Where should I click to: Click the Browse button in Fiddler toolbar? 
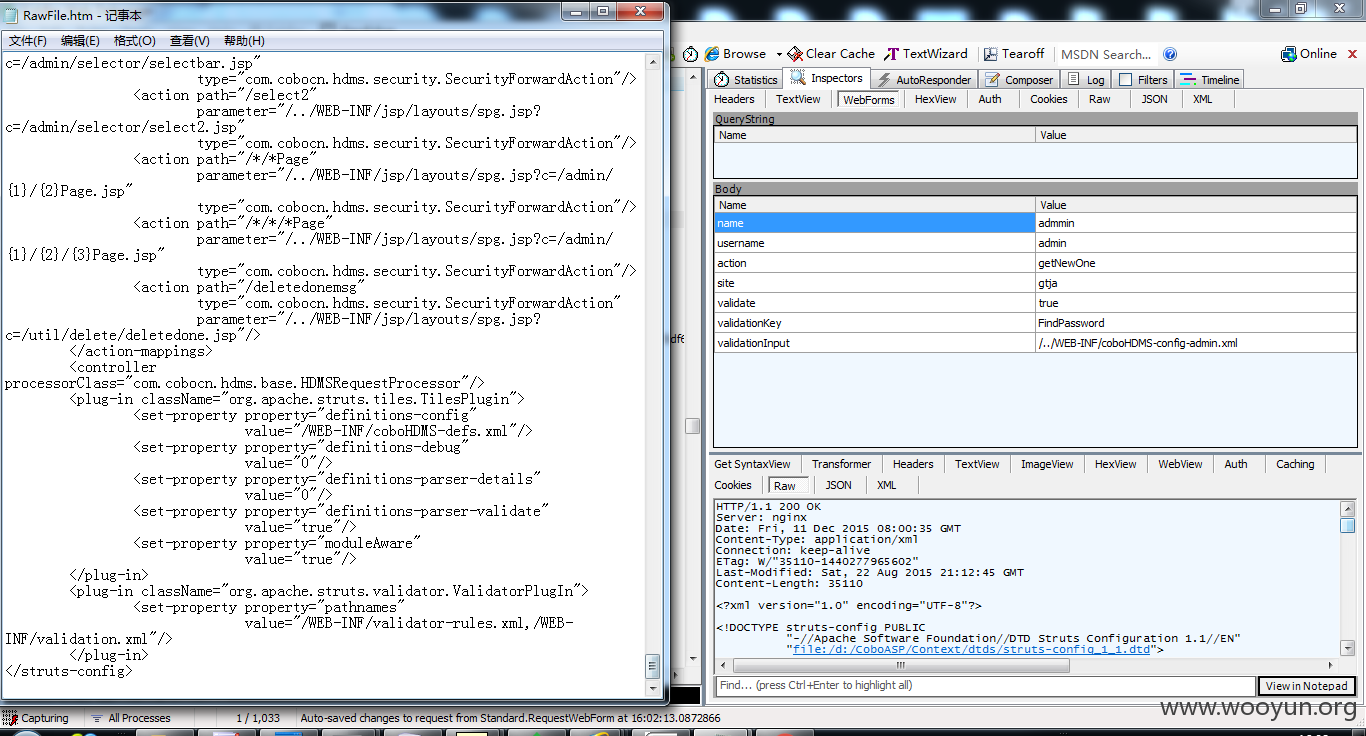(736, 54)
